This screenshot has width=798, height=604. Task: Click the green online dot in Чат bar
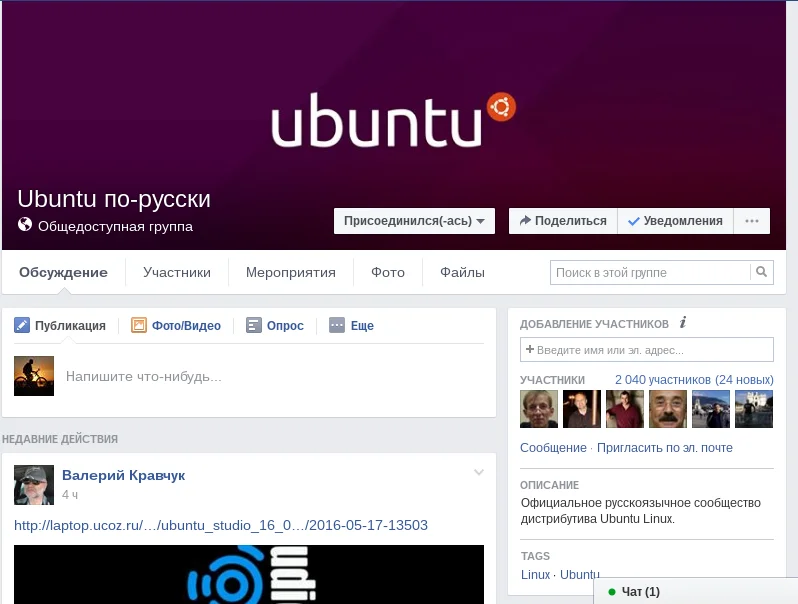pos(612,592)
